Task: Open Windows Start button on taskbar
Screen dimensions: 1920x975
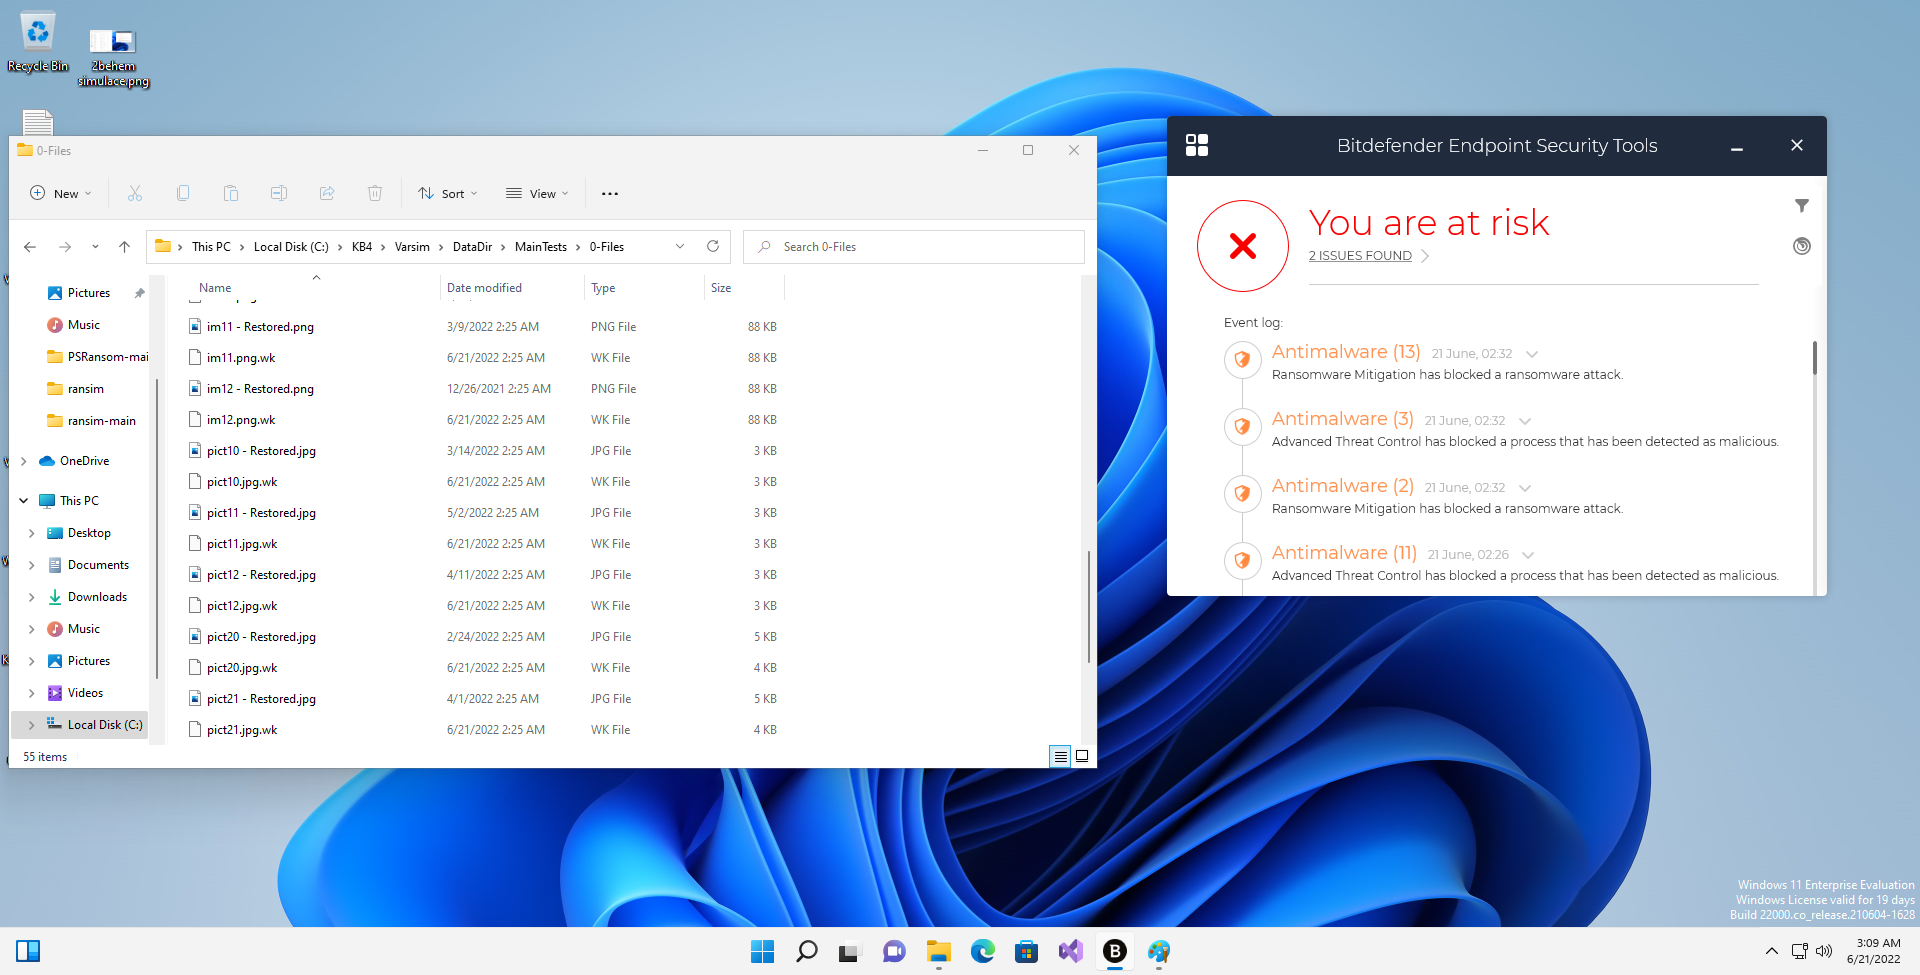Action: [x=762, y=951]
